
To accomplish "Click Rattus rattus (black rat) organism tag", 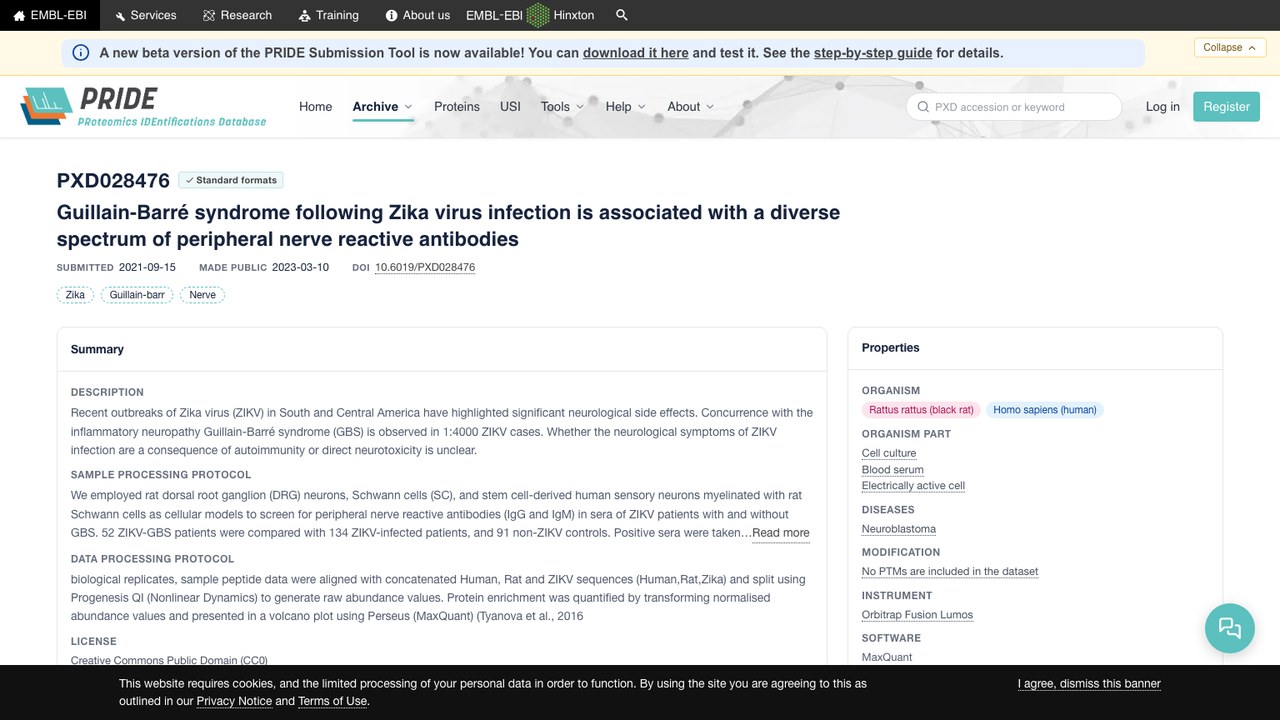I will 921,410.
